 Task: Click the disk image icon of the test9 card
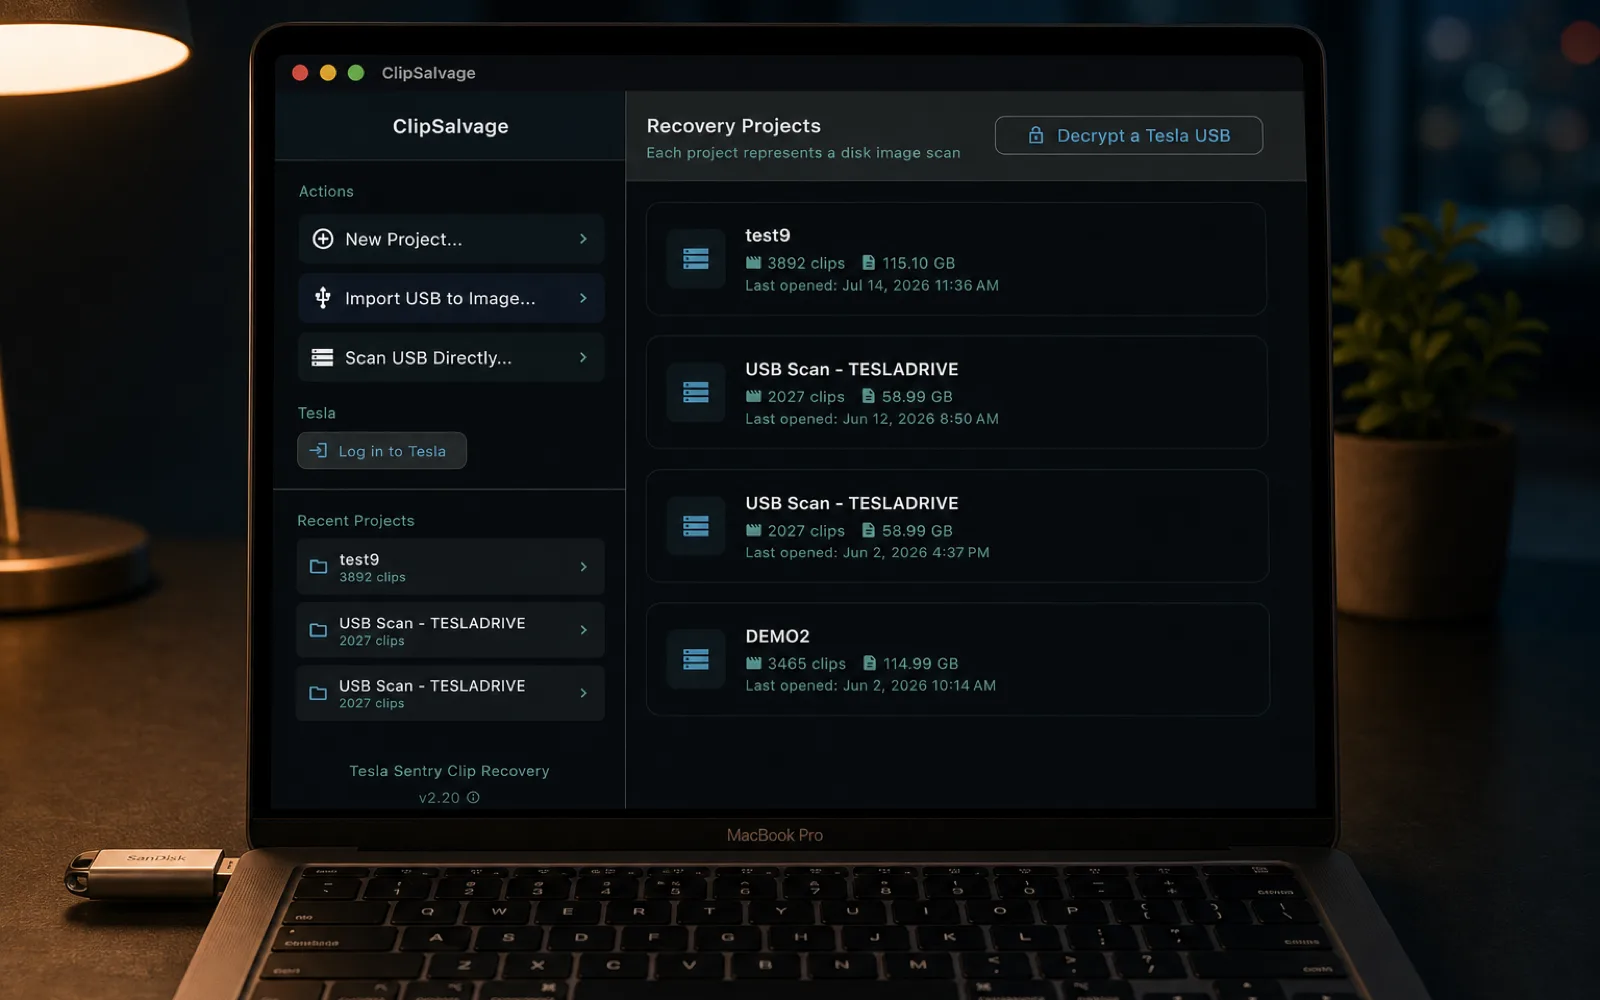pyautogui.click(x=696, y=259)
